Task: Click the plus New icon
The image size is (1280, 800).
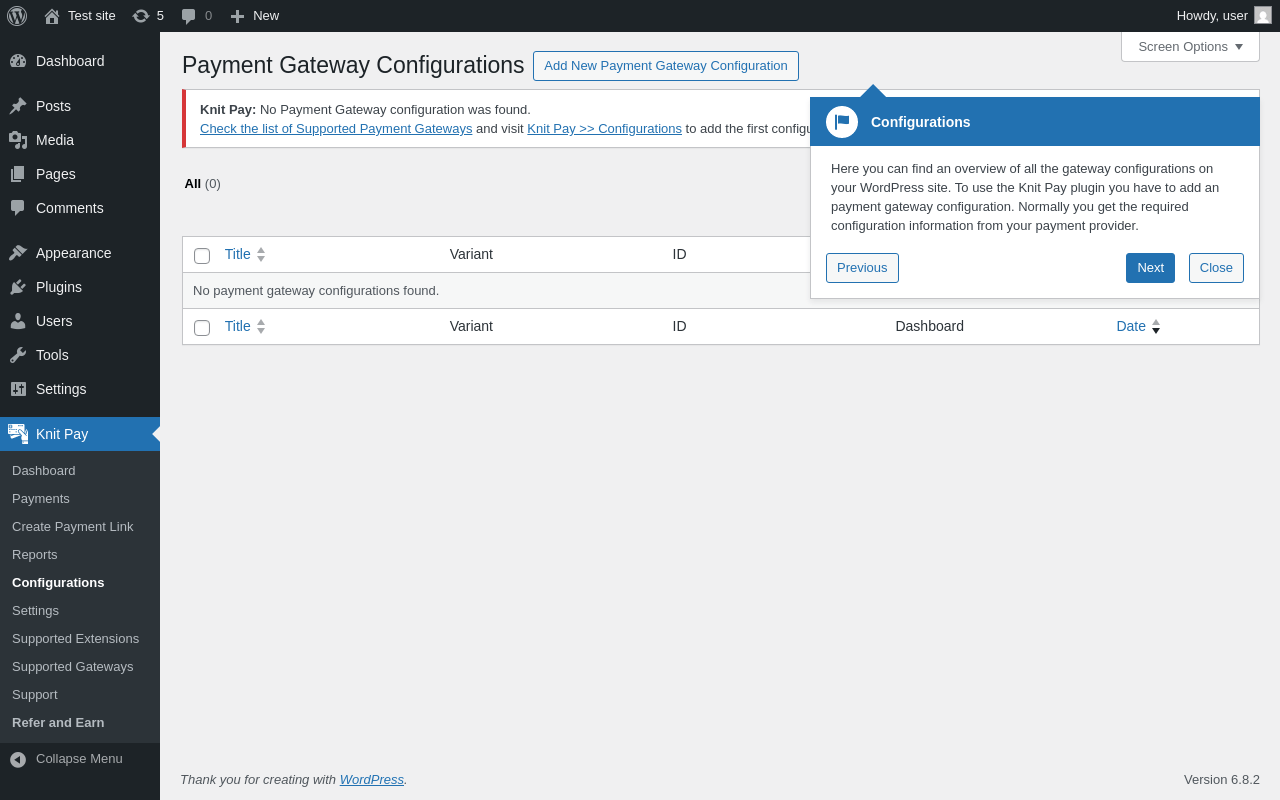Action: [237, 16]
